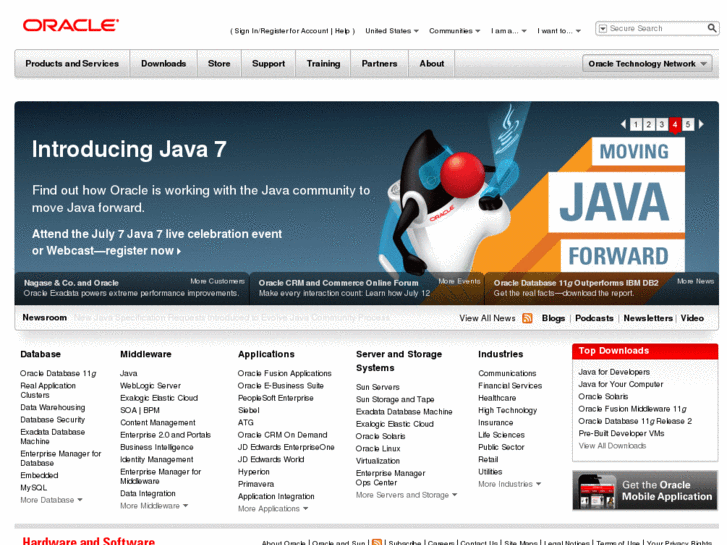Select banner slide 3

click(662, 124)
